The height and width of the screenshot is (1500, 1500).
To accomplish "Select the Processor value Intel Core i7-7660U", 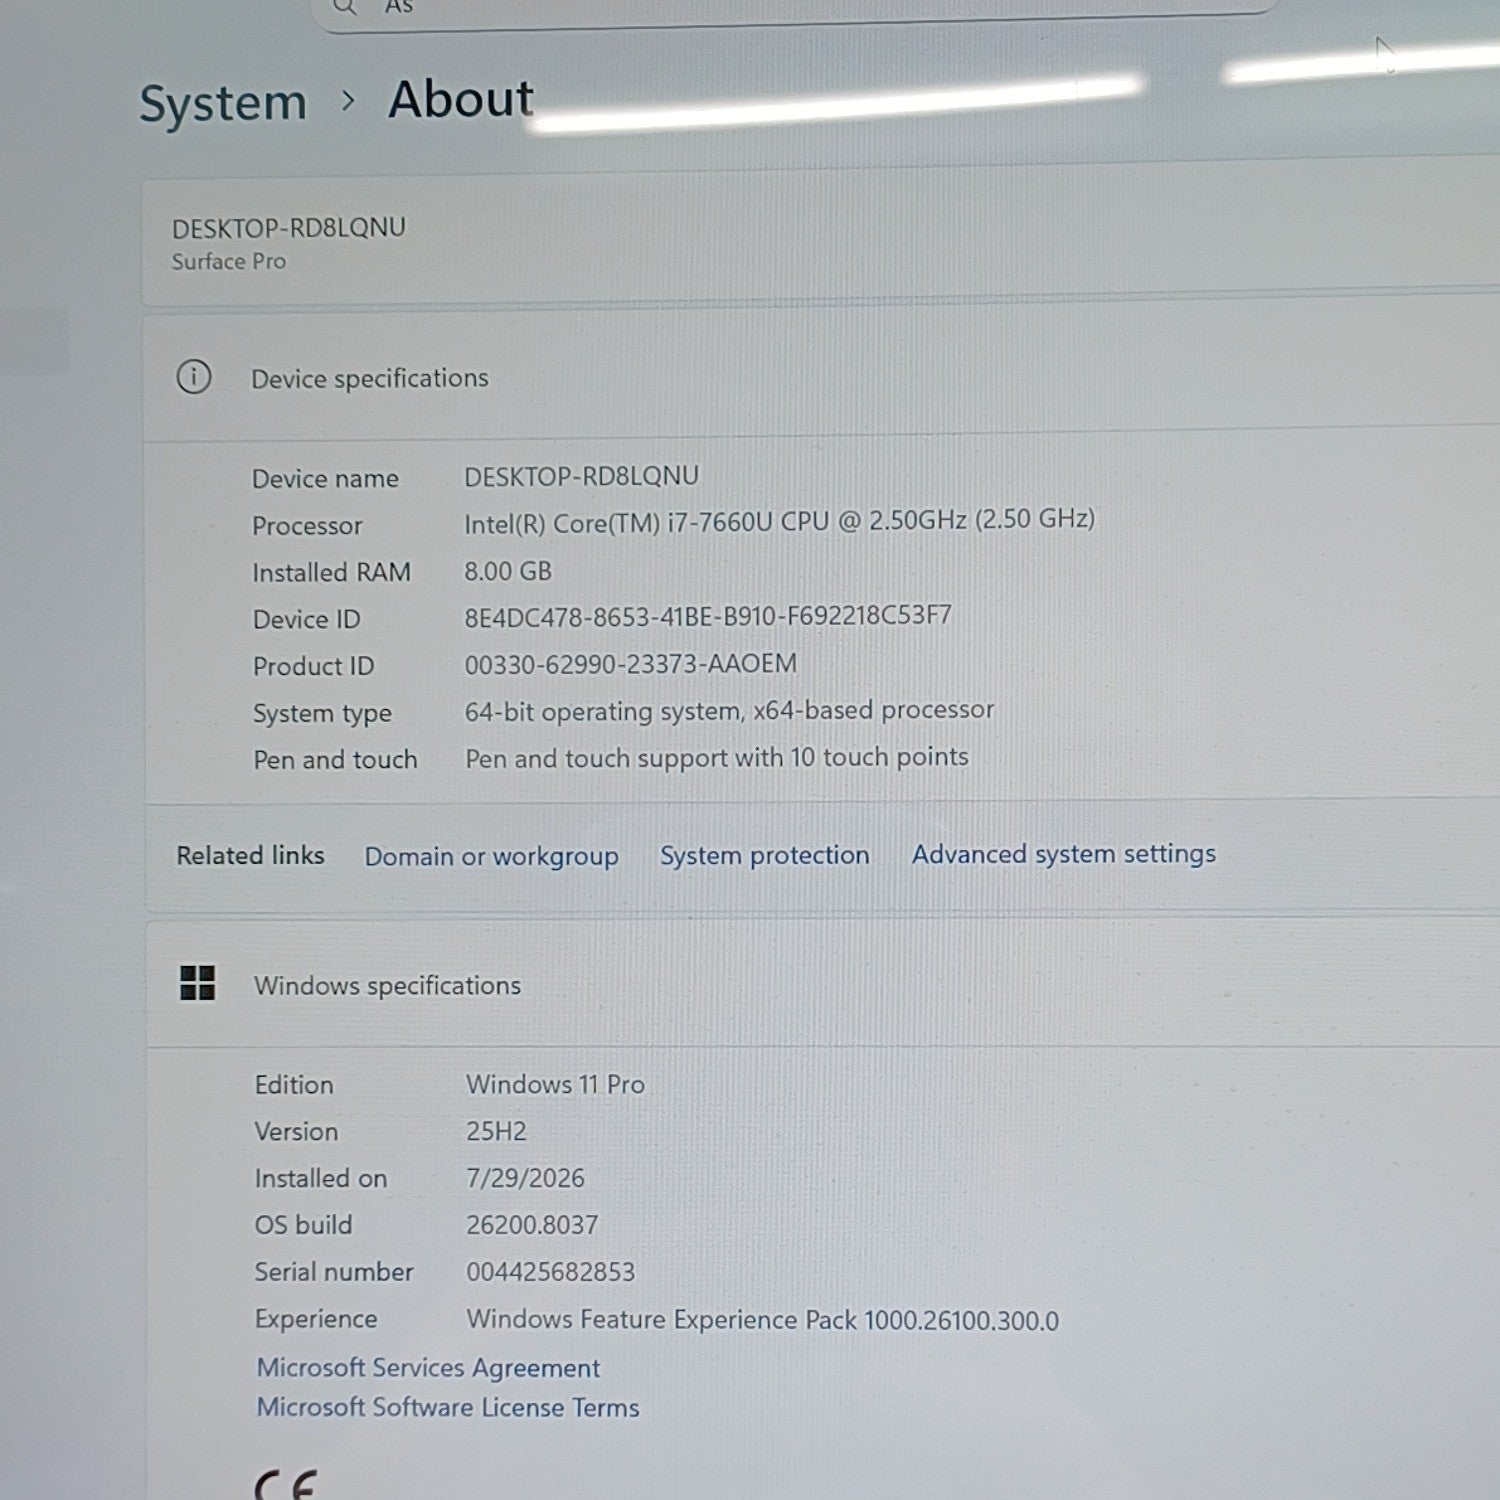I will click(x=779, y=521).
